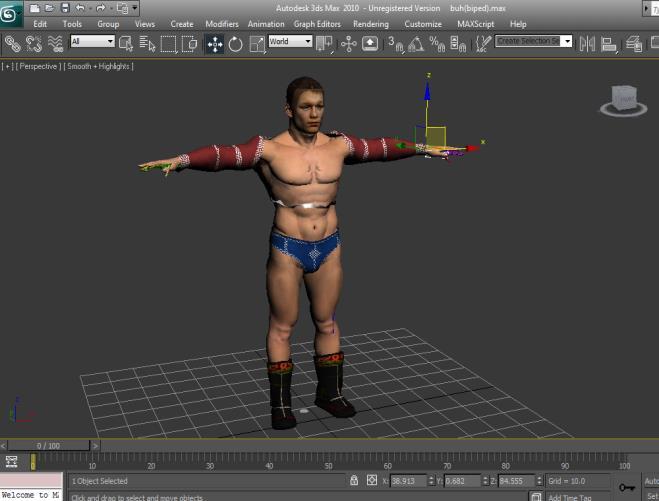Select the Unlink Selection tool

point(34,44)
